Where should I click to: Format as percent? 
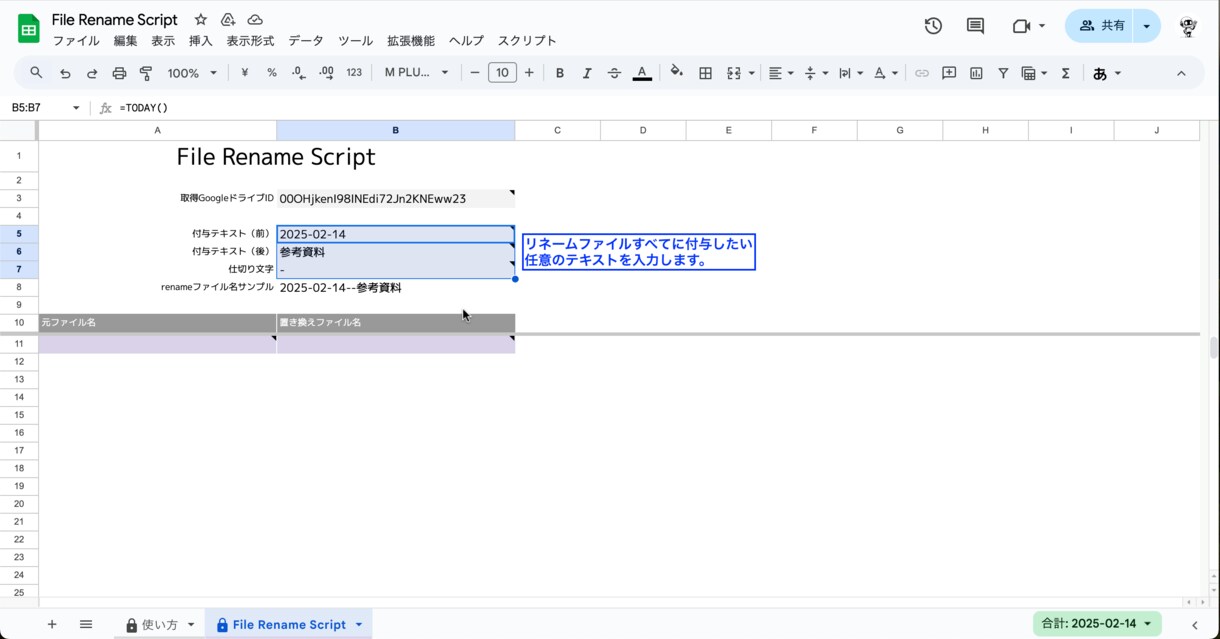coord(271,73)
